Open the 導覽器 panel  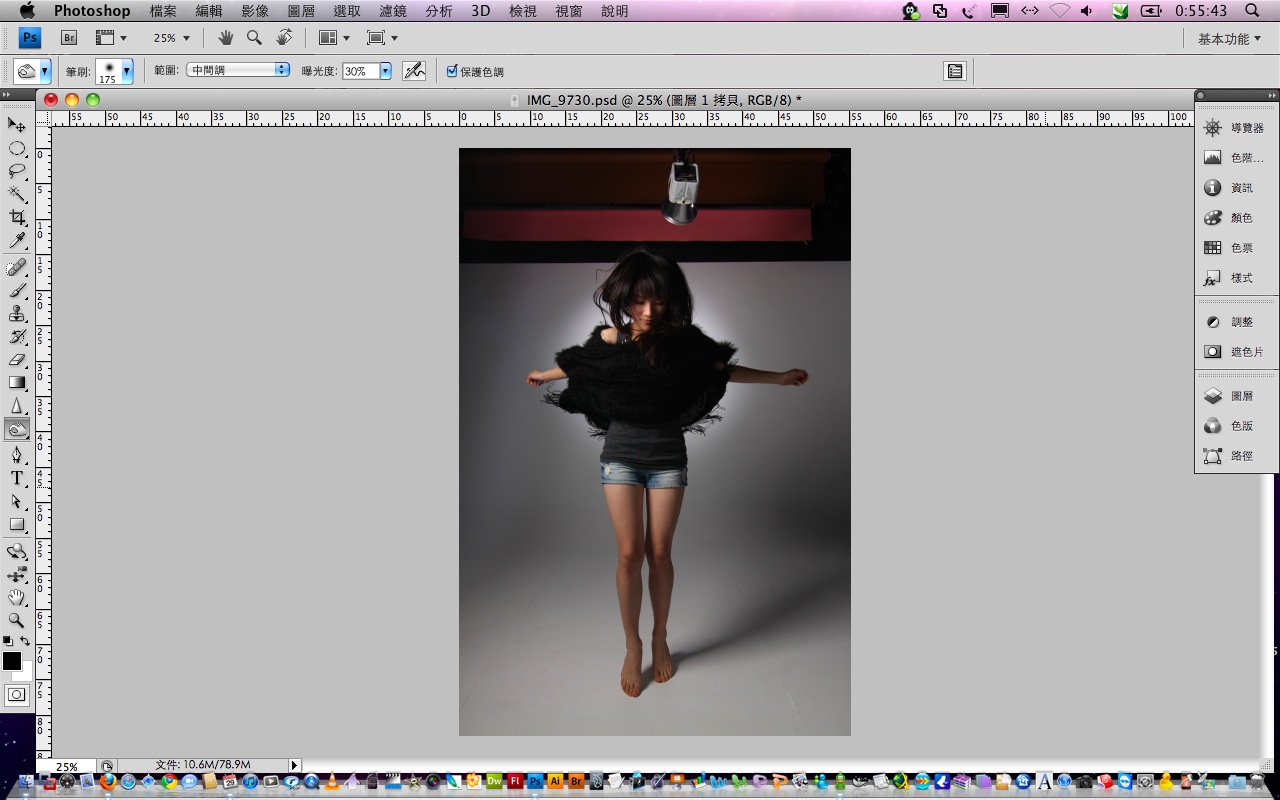(x=1236, y=128)
